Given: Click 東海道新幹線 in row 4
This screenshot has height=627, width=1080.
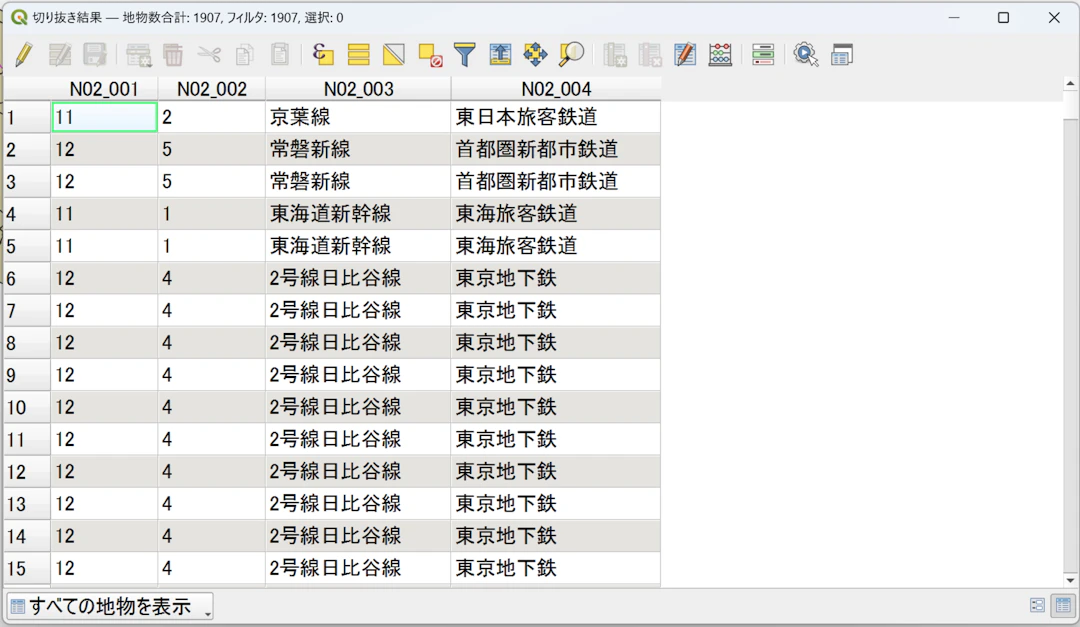Looking at the screenshot, I should (x=358, y=214).
